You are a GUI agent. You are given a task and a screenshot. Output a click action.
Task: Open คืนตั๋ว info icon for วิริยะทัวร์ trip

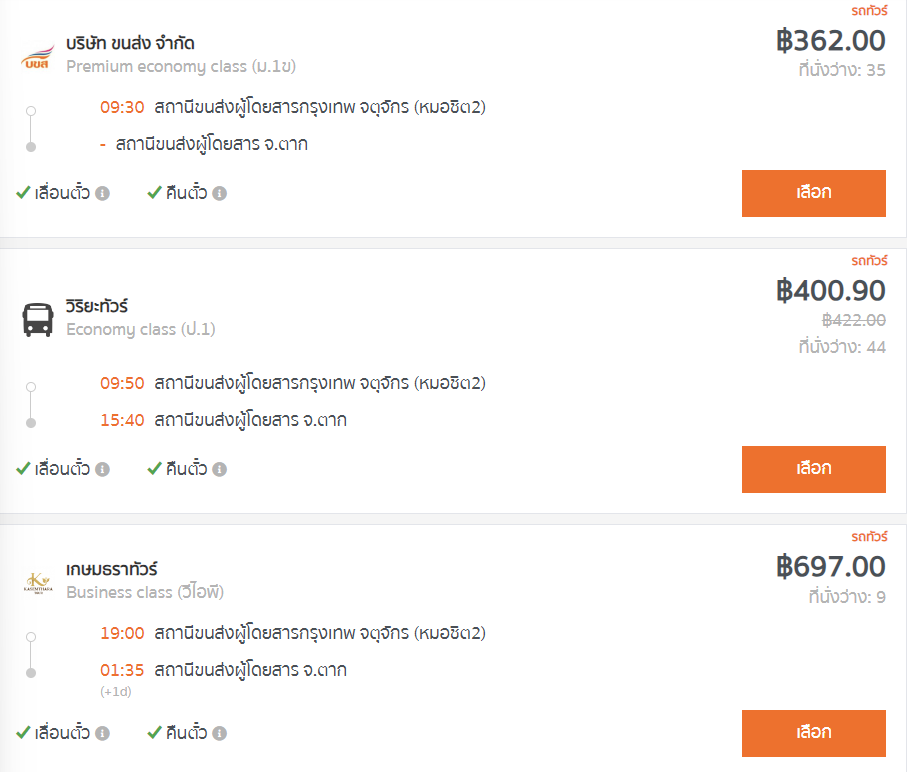[x=220, y=469]
